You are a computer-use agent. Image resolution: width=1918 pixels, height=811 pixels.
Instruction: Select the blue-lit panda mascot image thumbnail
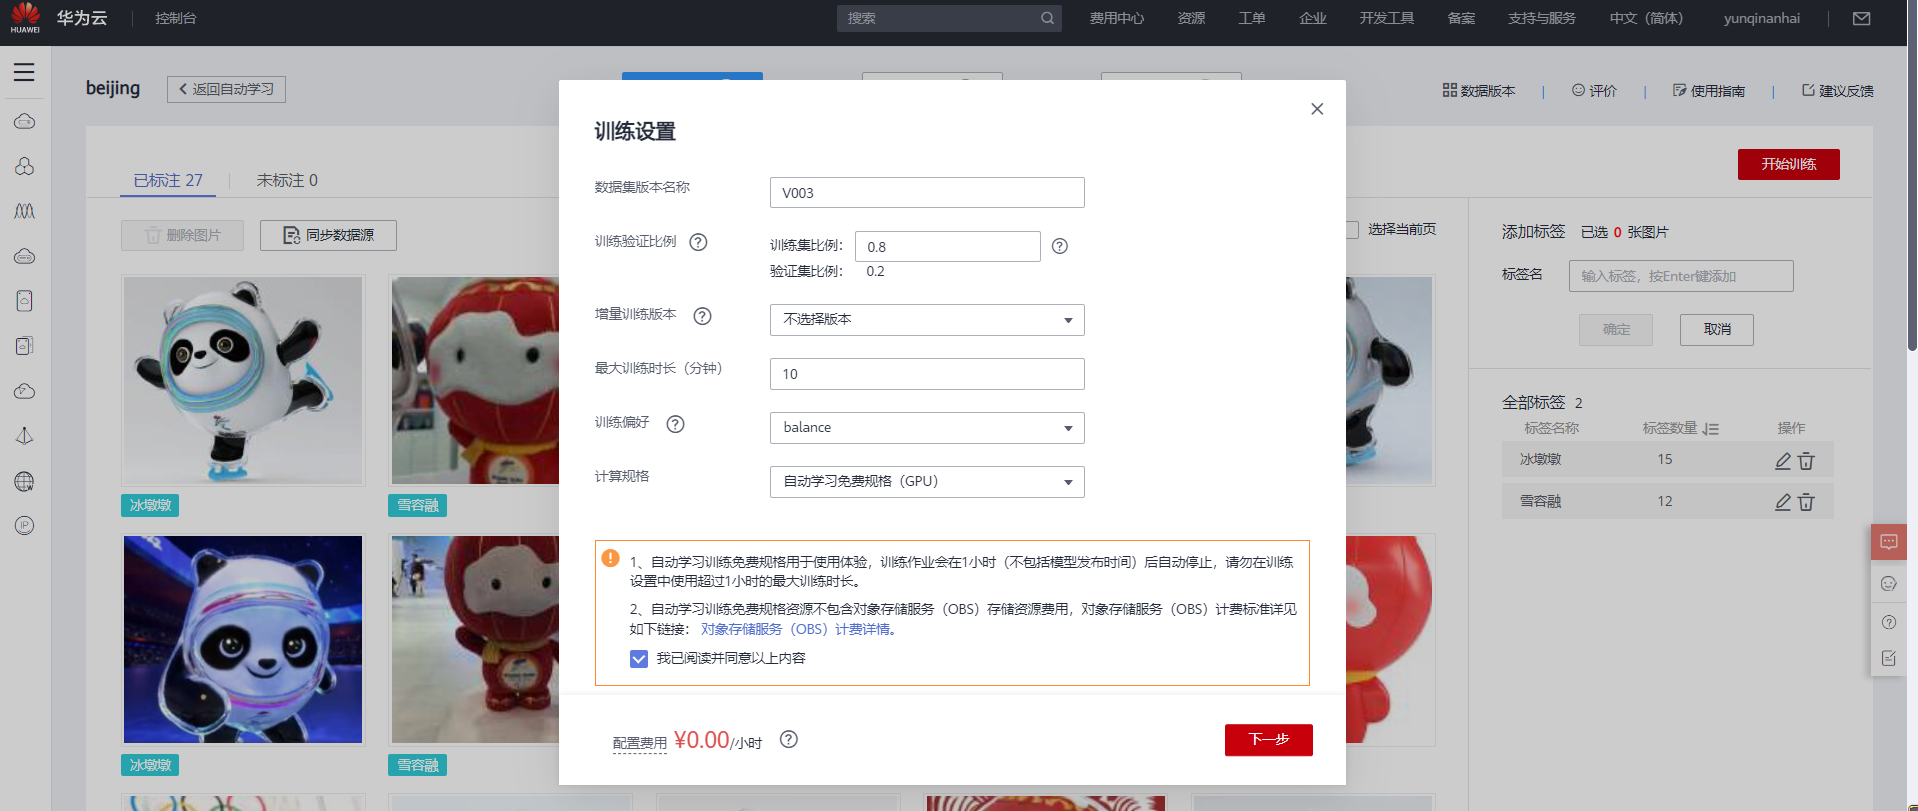coord(243,639)
